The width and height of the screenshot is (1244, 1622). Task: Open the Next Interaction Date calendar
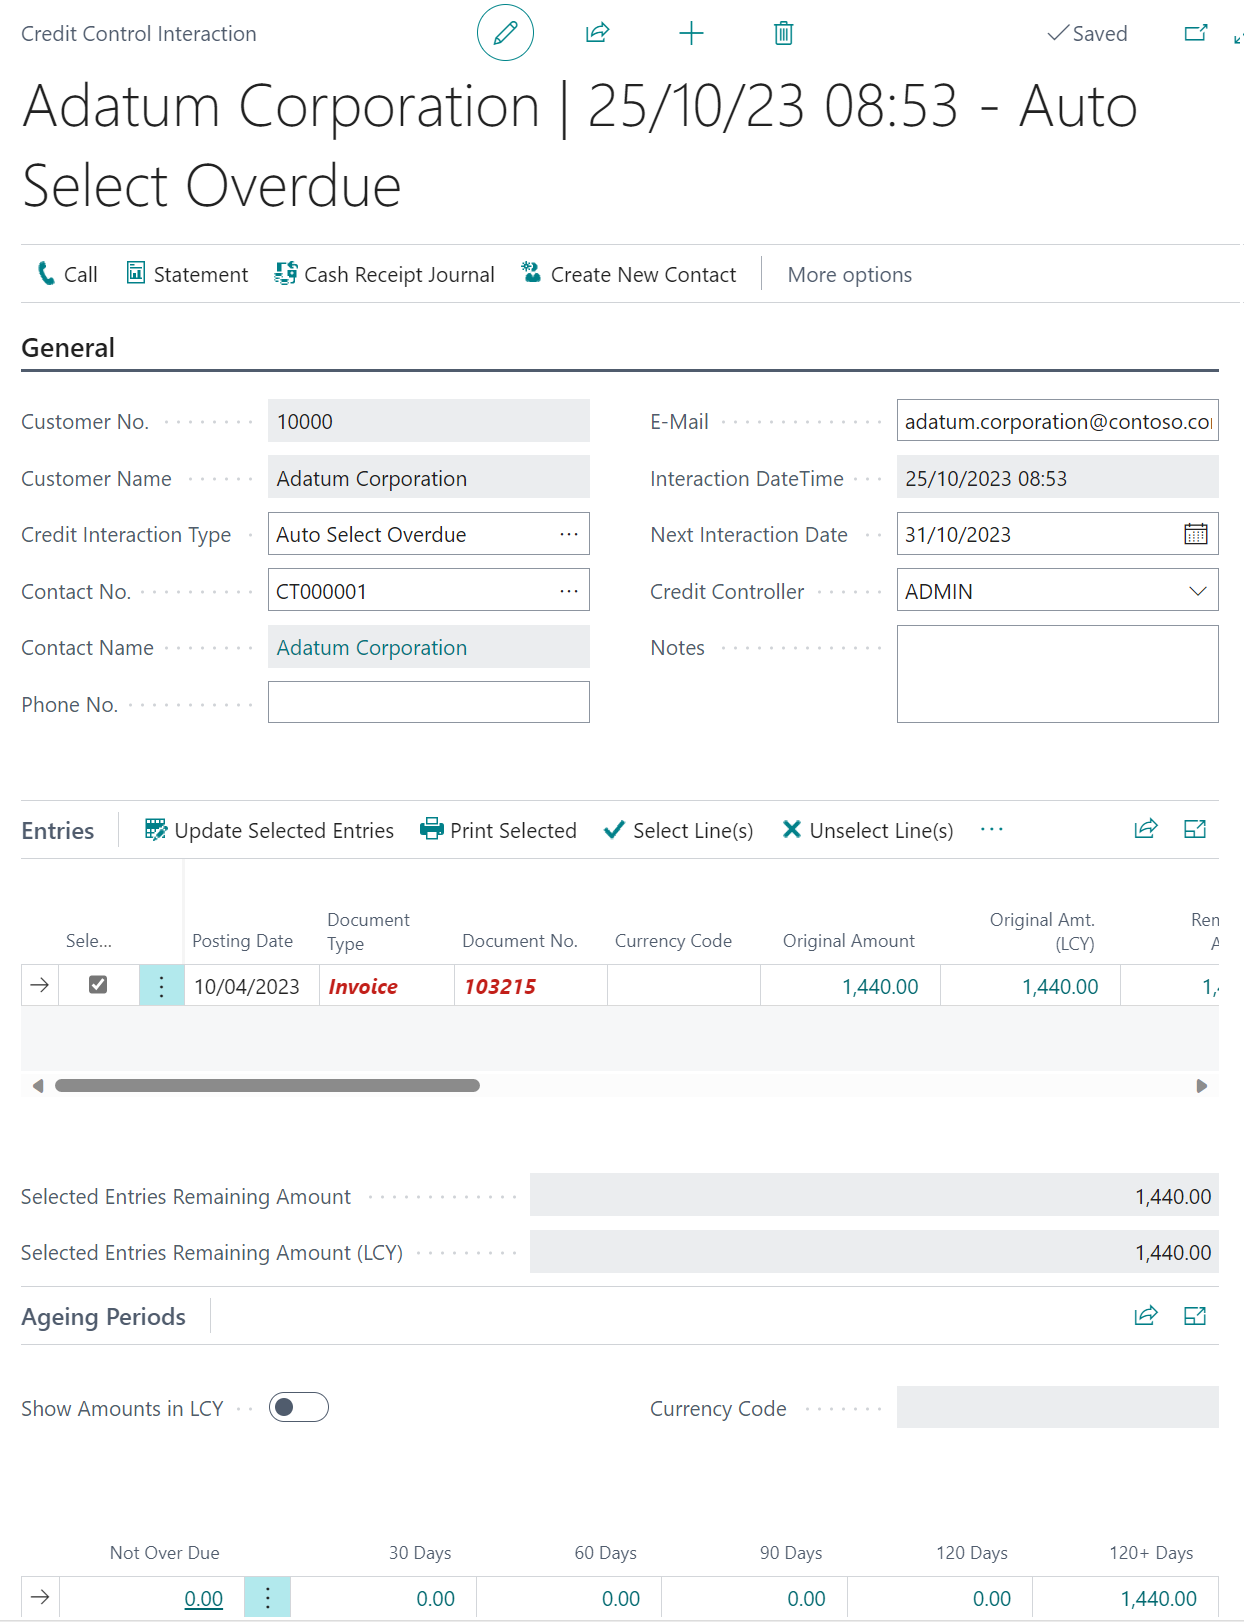pyautogui.click(x=1196, y=534)
